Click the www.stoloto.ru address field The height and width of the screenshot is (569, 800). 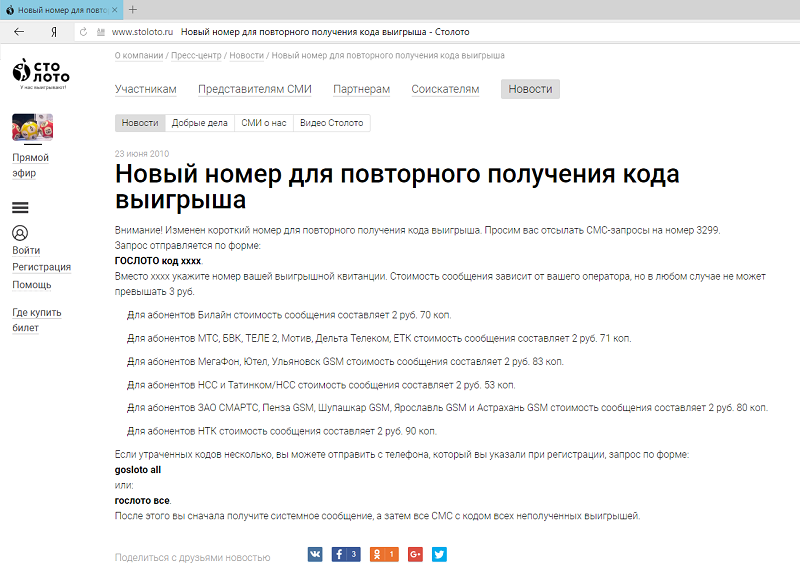[x=142, y=32]
